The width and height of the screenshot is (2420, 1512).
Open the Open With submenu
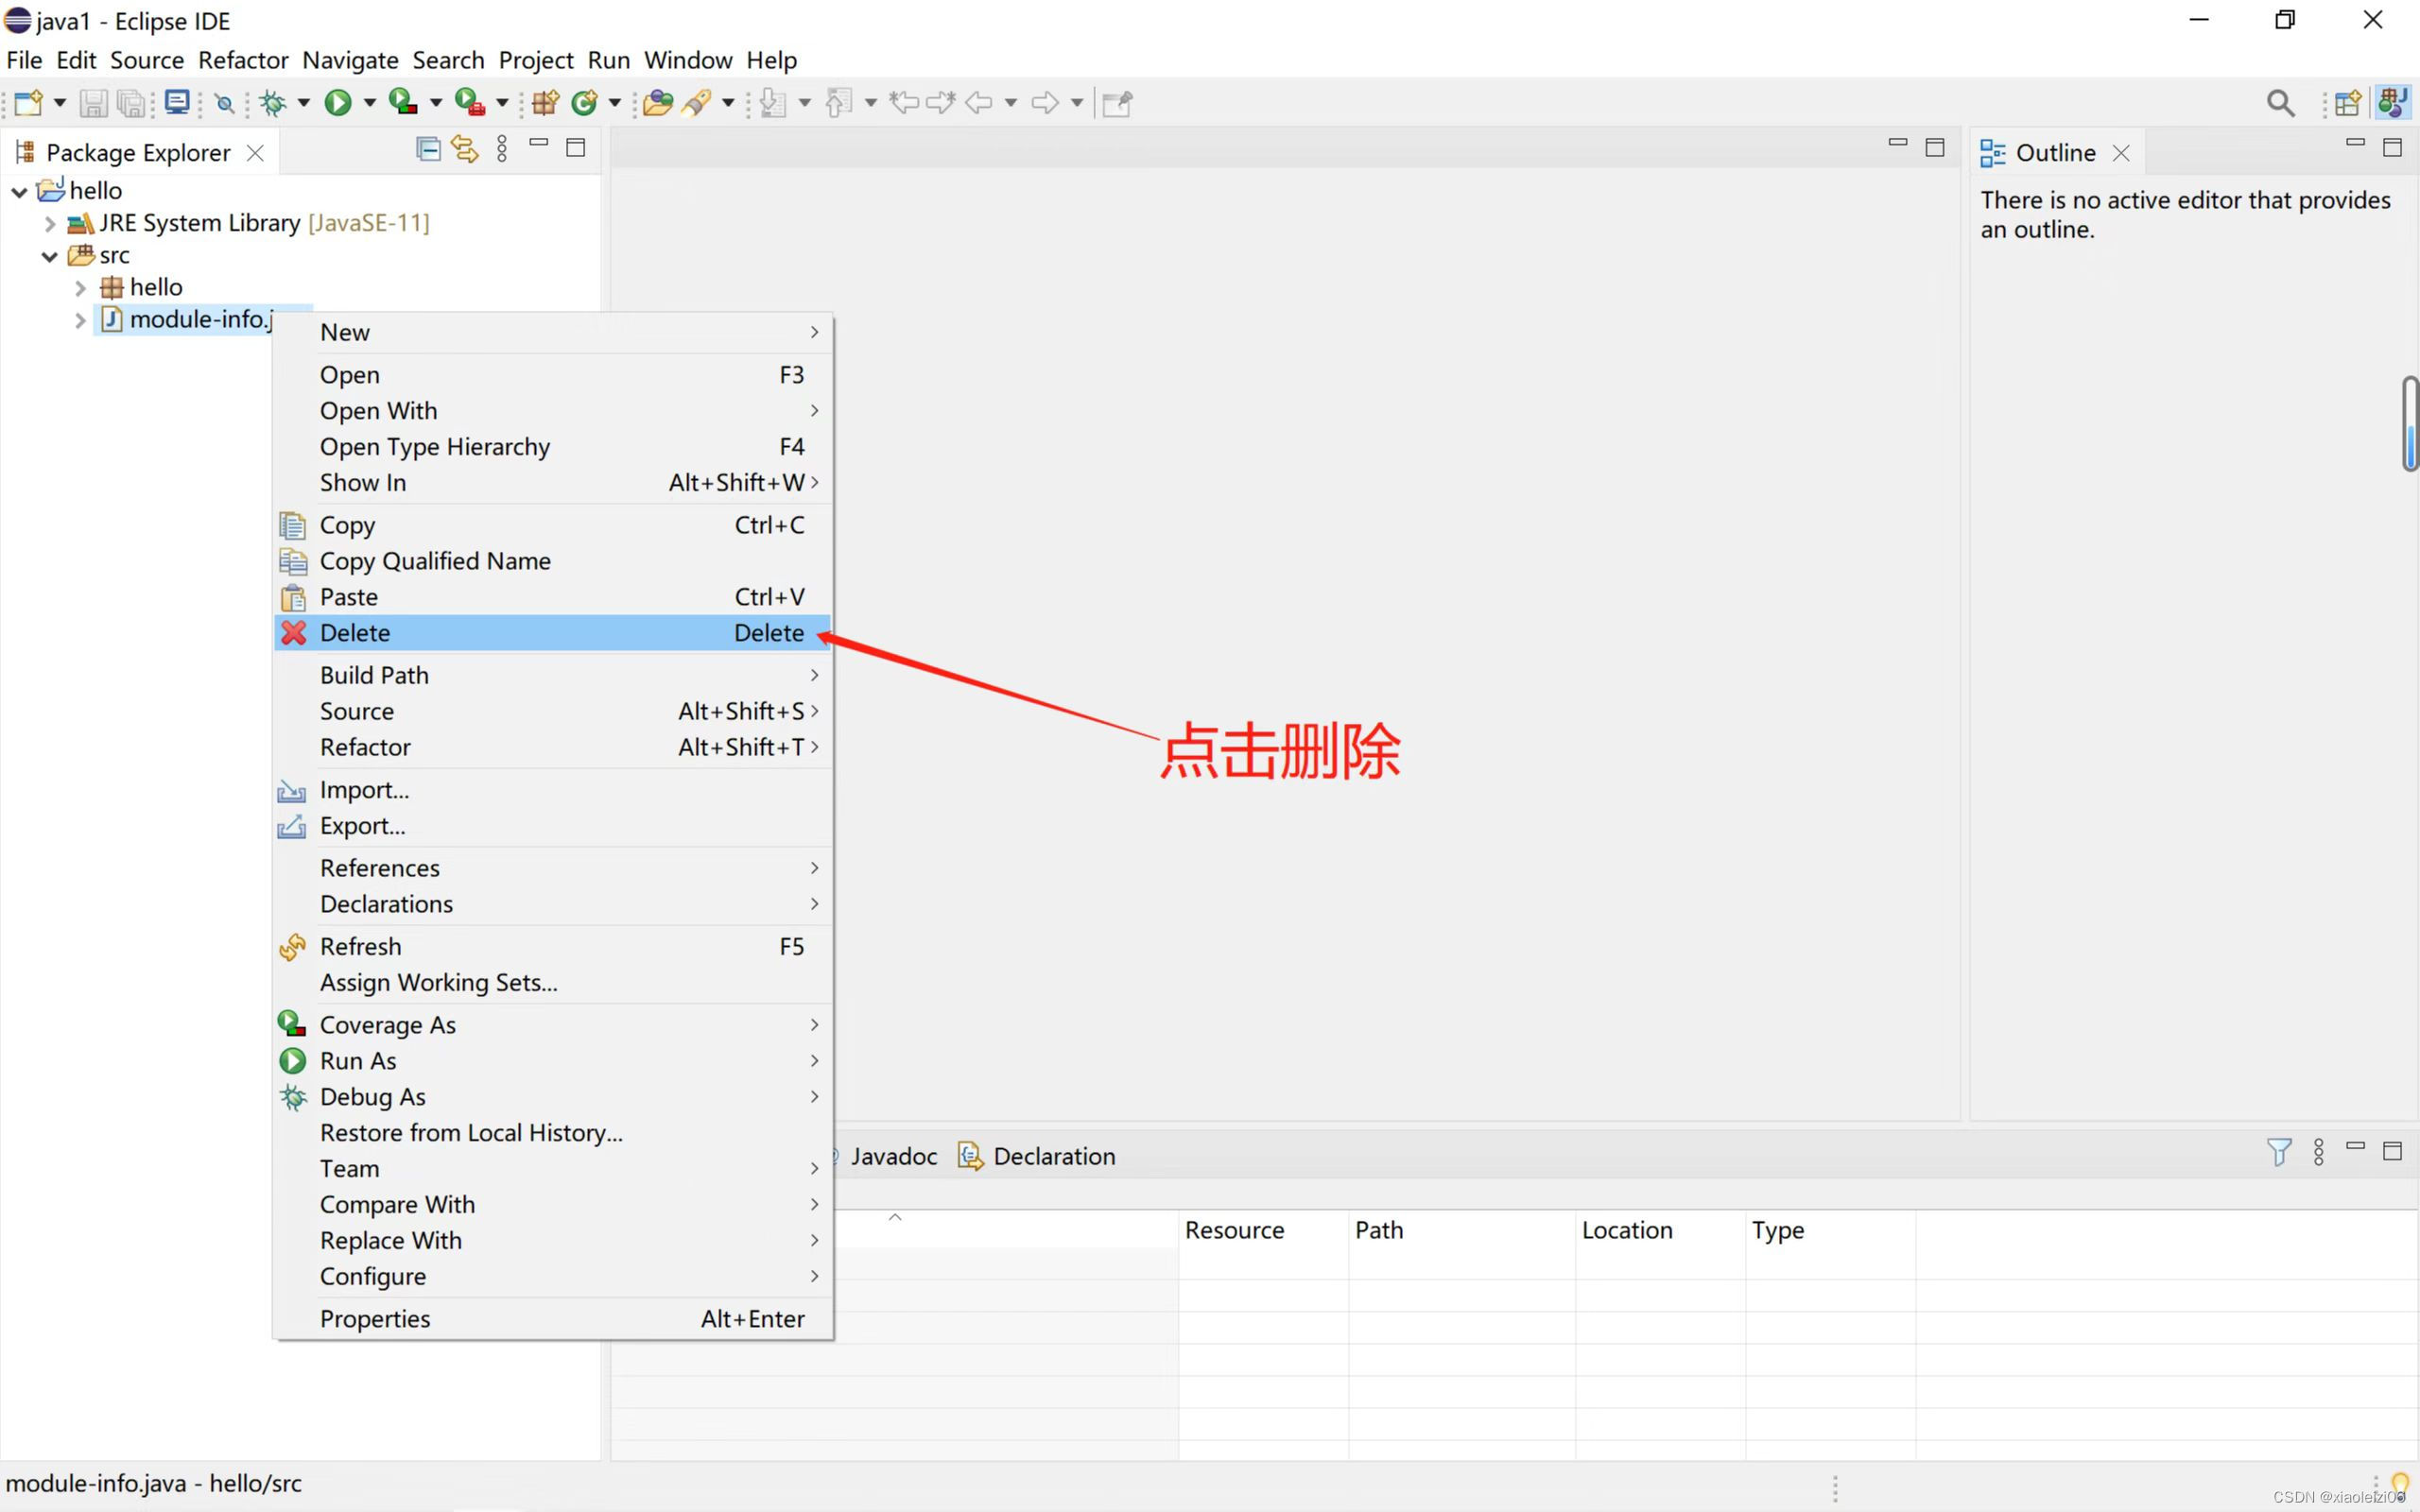pyautogui.click(x=378, y=410)
